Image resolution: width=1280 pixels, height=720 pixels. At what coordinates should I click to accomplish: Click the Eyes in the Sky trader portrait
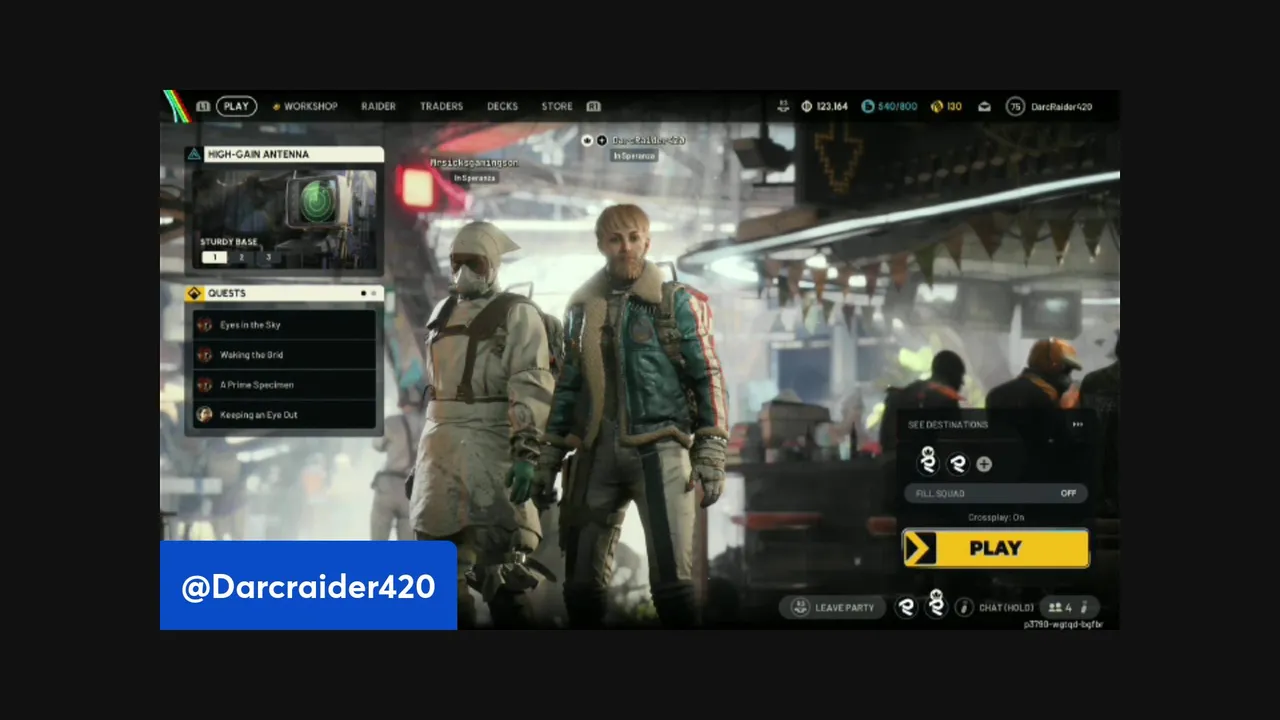click(205, 325)
